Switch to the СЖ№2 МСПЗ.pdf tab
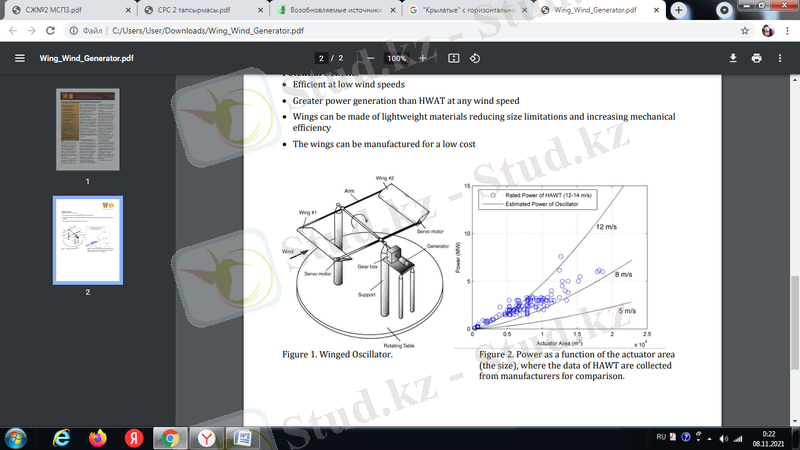The height and width of the screenshot is (450, 800). pos(60,9)
